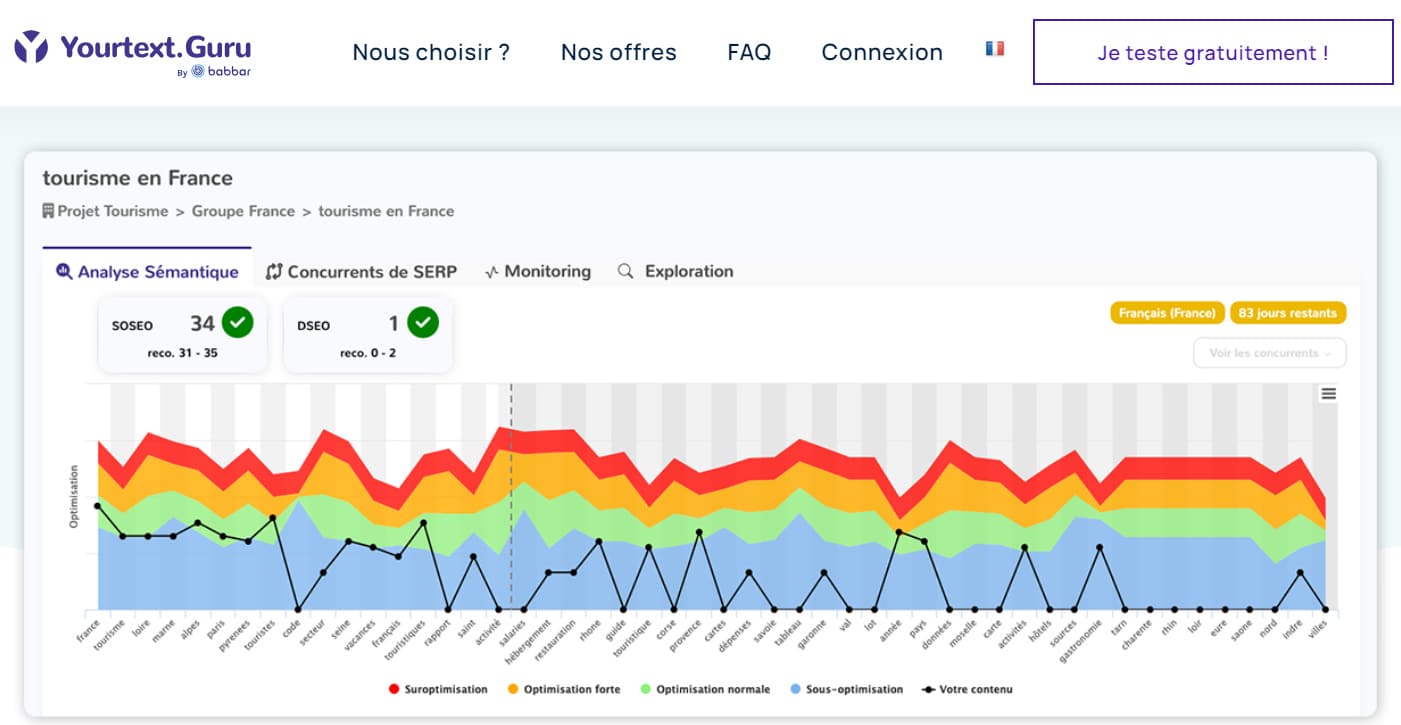Click the x-axis label 'hôtels'

1041,632
